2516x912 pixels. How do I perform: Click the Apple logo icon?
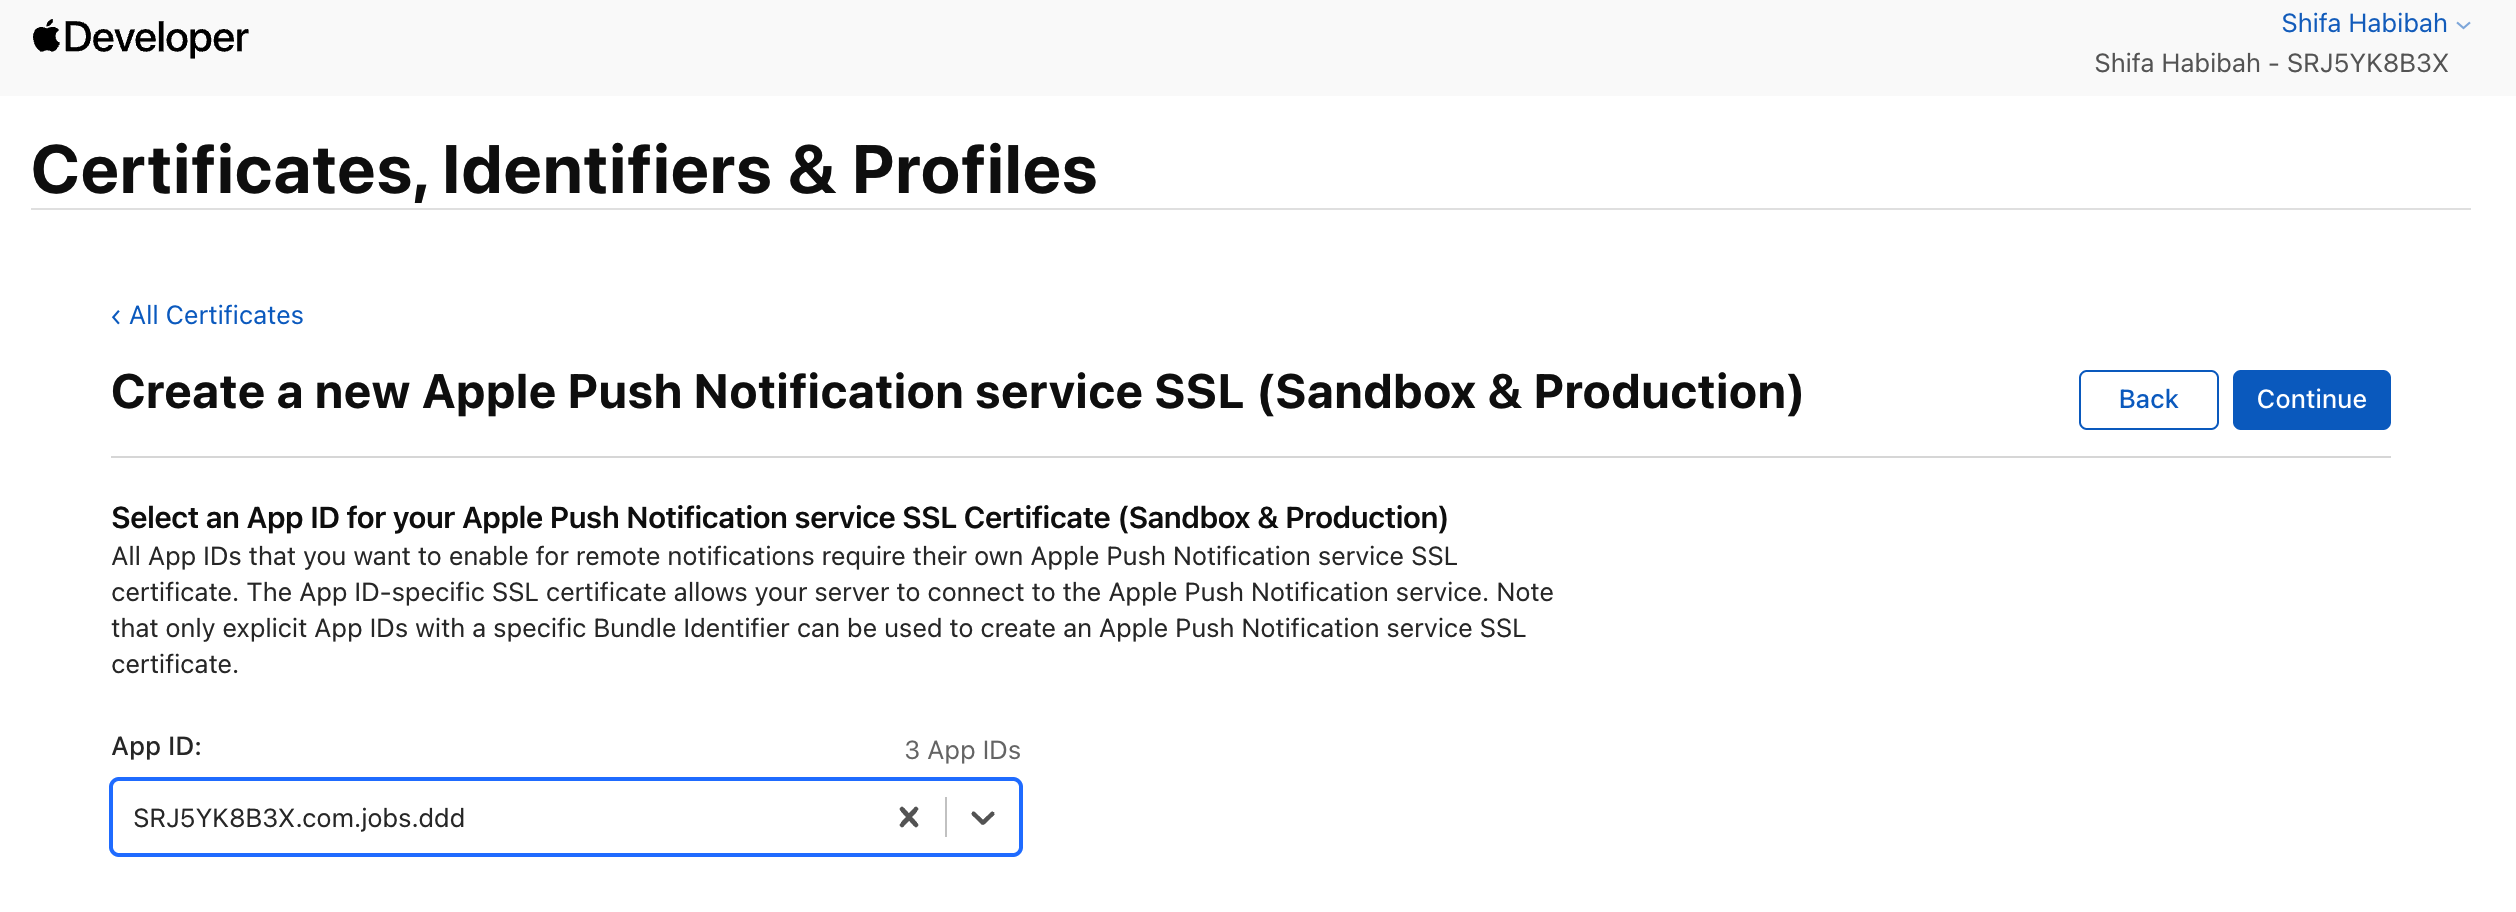coord(46,37)
